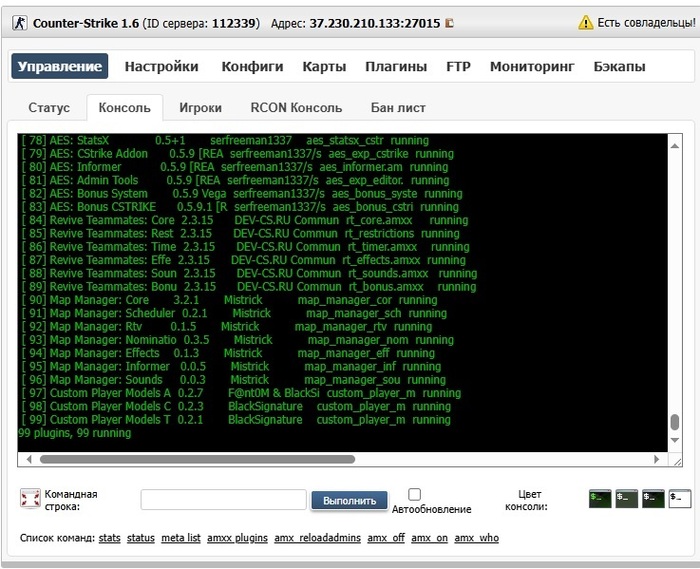Click the copy address icon
The width and height of the screenshot is (700, 569).
click(449, 23)
